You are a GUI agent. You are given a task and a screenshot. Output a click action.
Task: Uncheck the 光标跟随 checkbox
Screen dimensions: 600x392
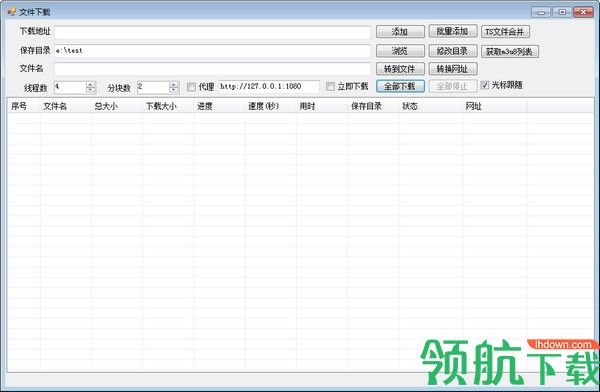(x=484, y=85)
